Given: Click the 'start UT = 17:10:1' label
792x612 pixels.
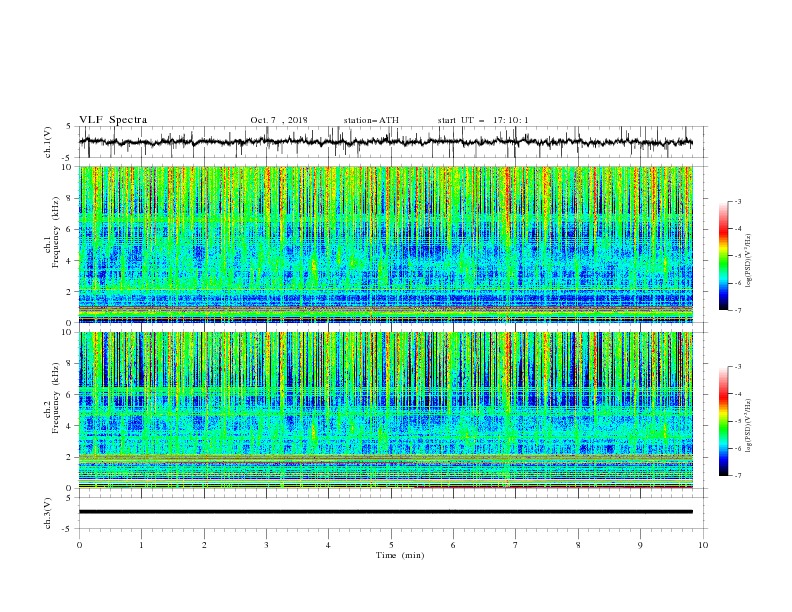Looking at the screenshot, I should pos(483,120).
